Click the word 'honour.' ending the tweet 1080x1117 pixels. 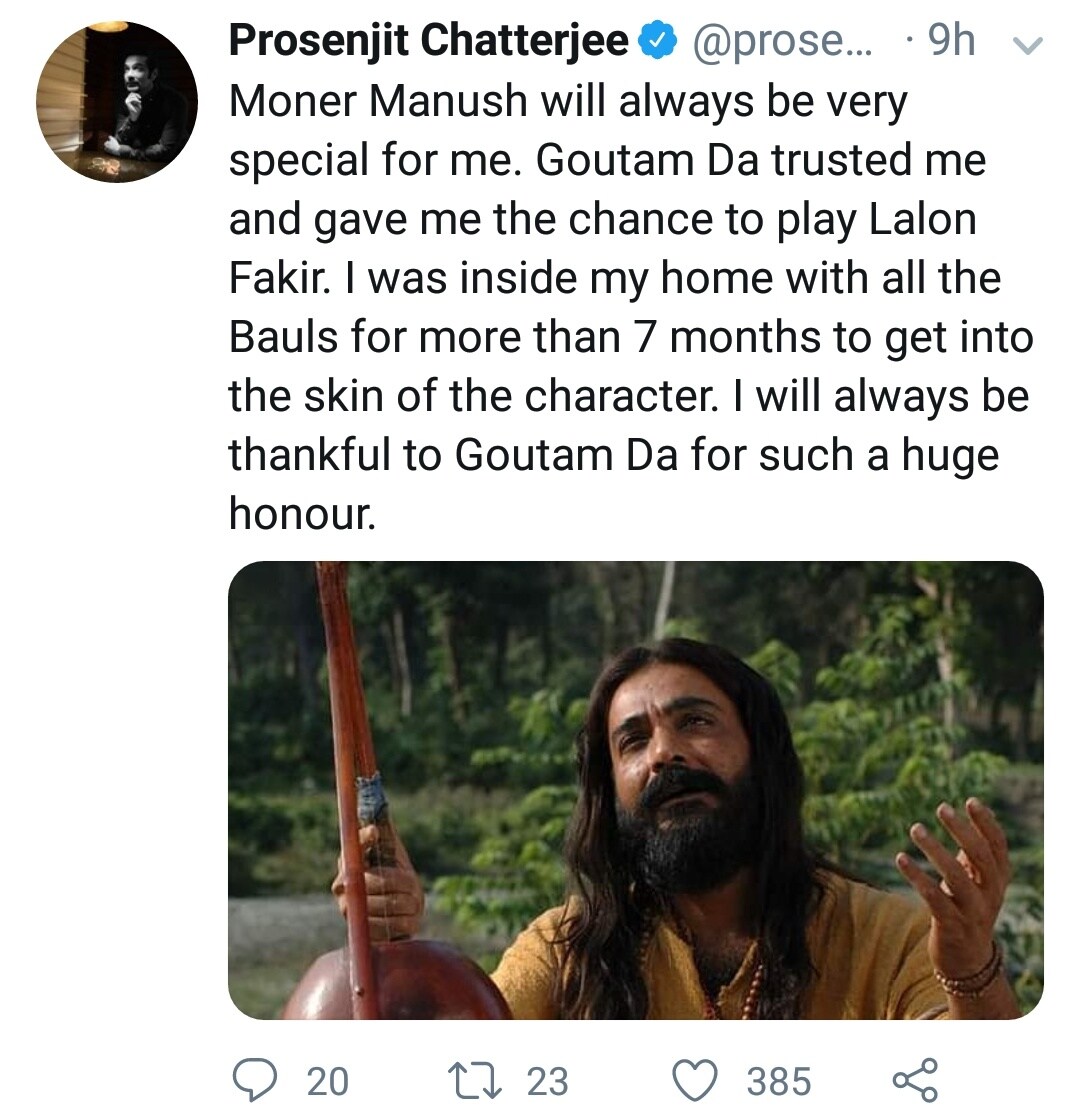point(302,514)
